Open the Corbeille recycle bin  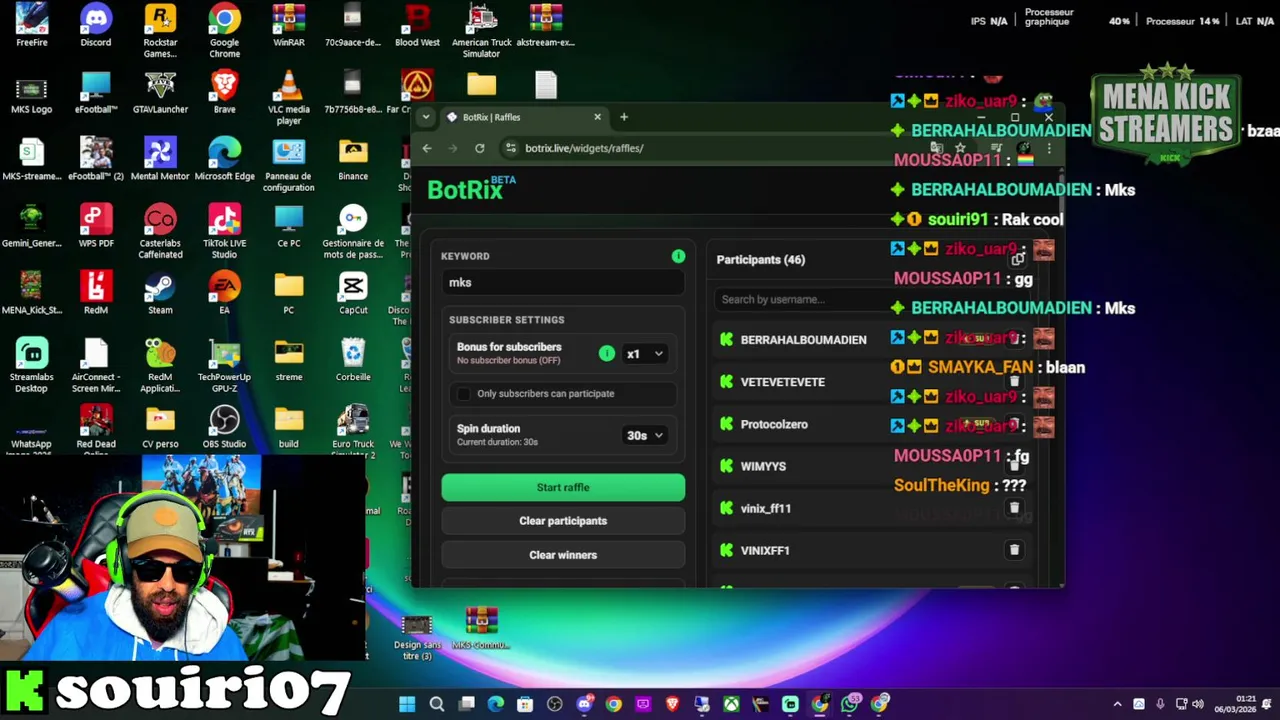pyautogui.click(x=353, y=360)
